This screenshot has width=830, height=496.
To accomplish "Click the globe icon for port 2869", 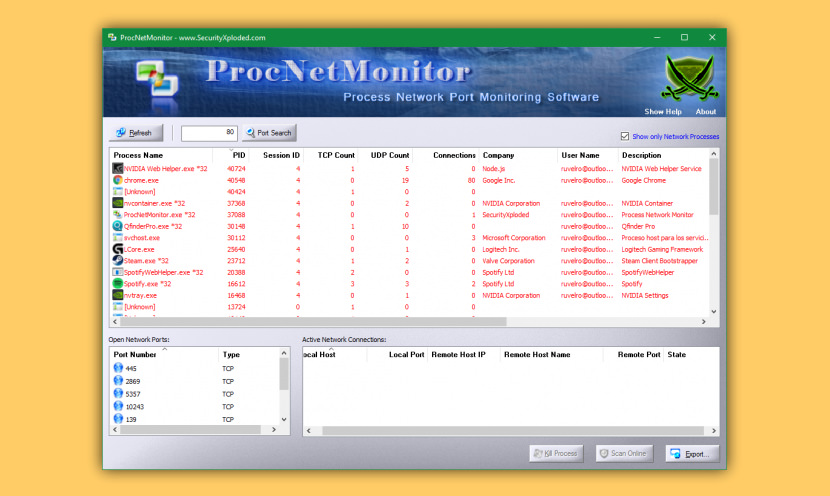I will pos(118,381).
